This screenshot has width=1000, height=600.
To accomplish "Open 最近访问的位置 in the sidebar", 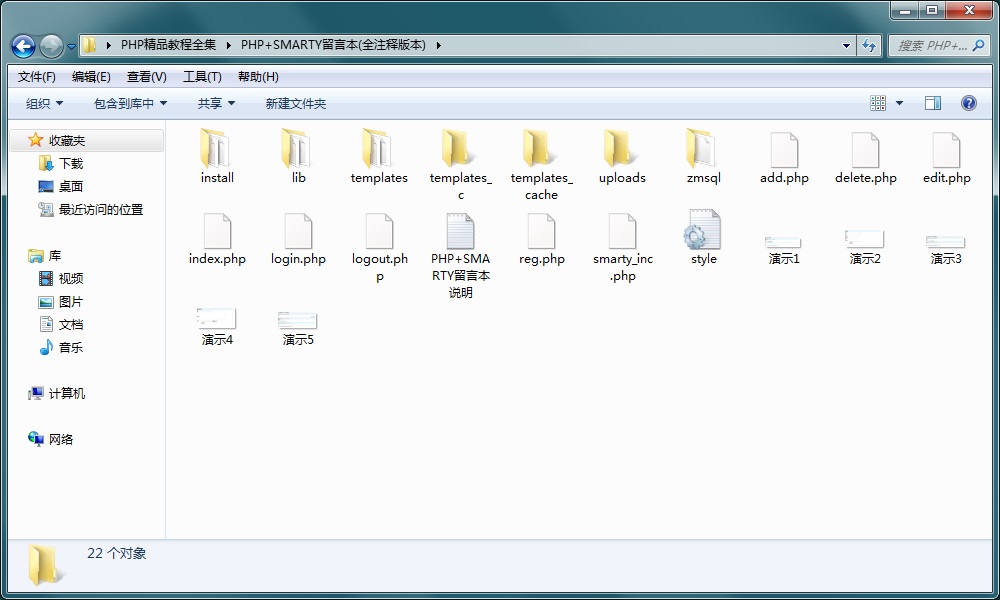I will [101, 210].
